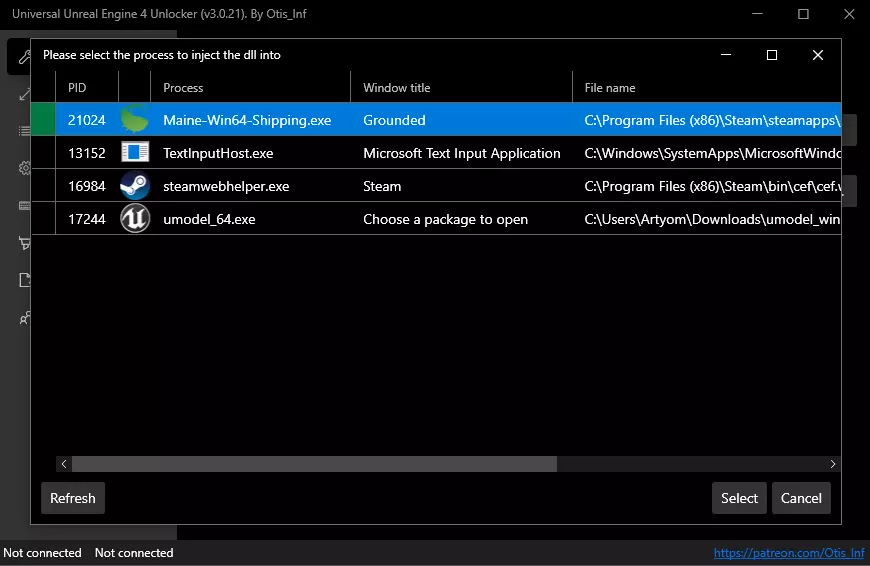Click steamwebhelper.exe process name
Viewport: 870px width, 566px height.
coord(226,186)
